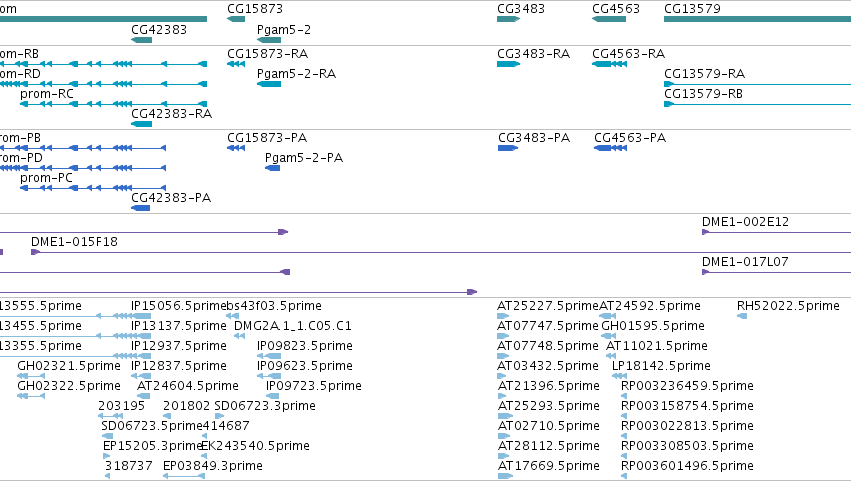Image resolution: width=851 pixels, height=481 pixels.
Task: Click the CG13579 gene label
Action: (693, 9)
